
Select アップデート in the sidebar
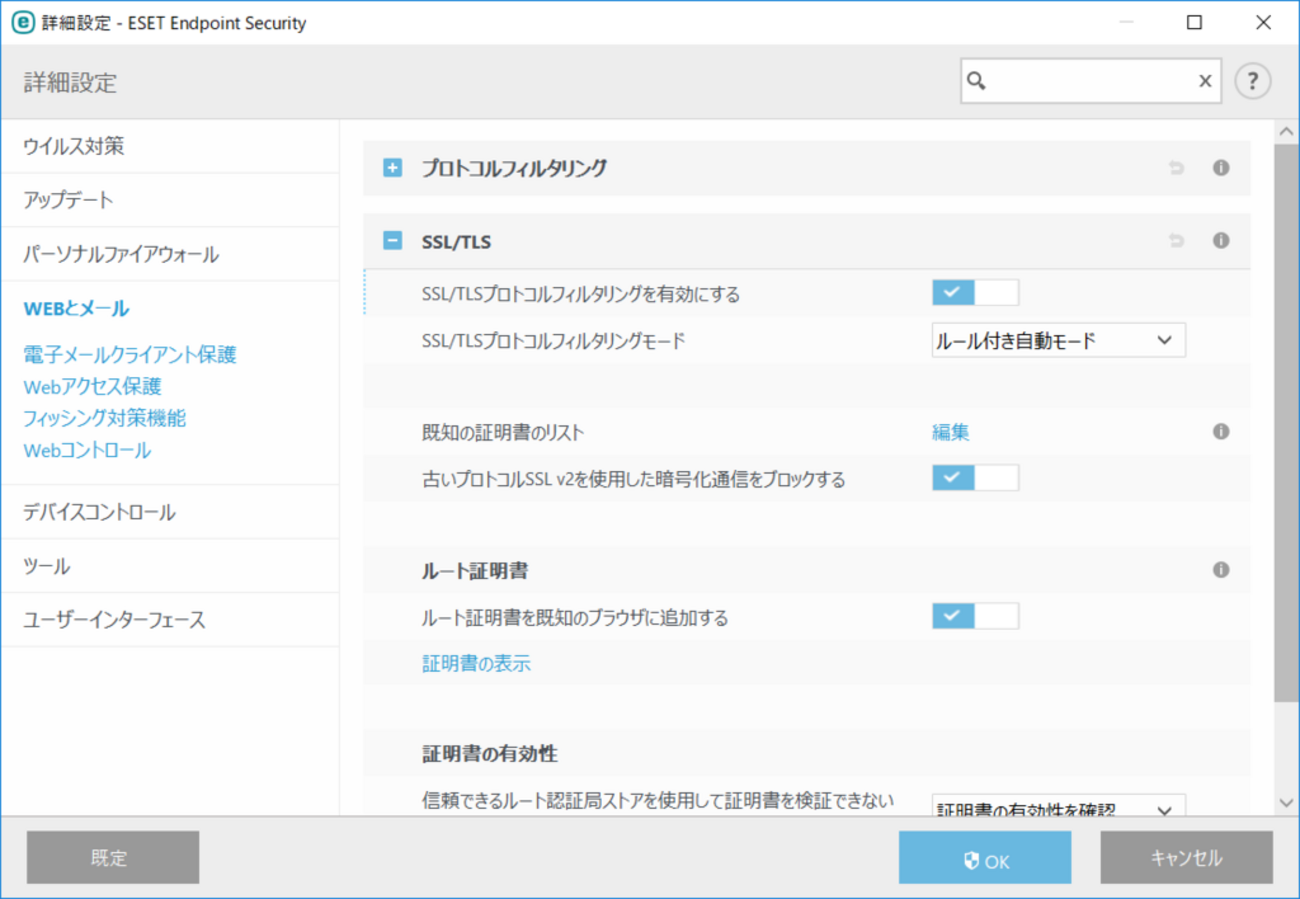click(x=170, y=200)
